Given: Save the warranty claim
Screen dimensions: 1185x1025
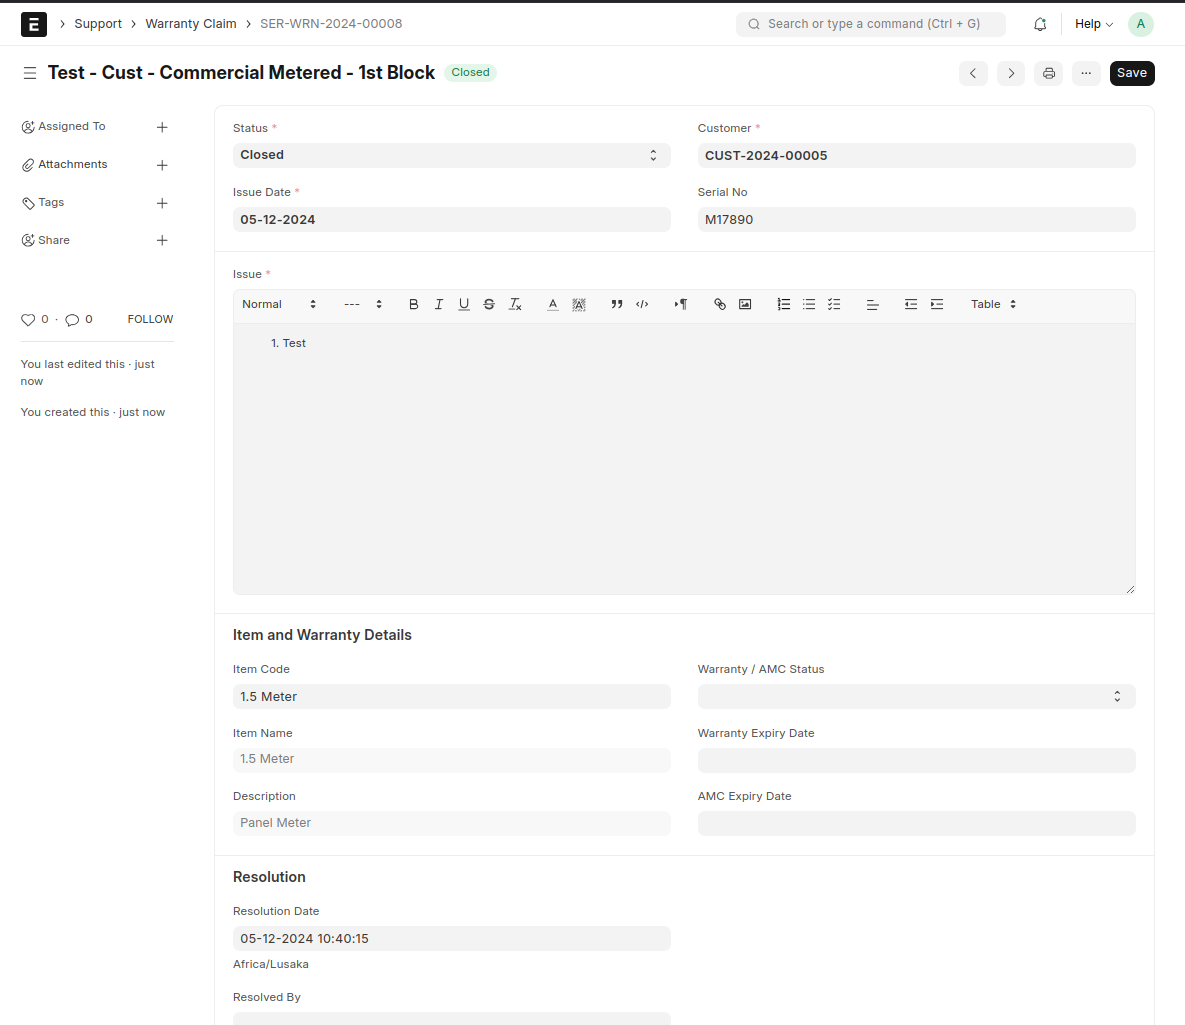Looking at the screenshot, I should tap(1131, 73).
